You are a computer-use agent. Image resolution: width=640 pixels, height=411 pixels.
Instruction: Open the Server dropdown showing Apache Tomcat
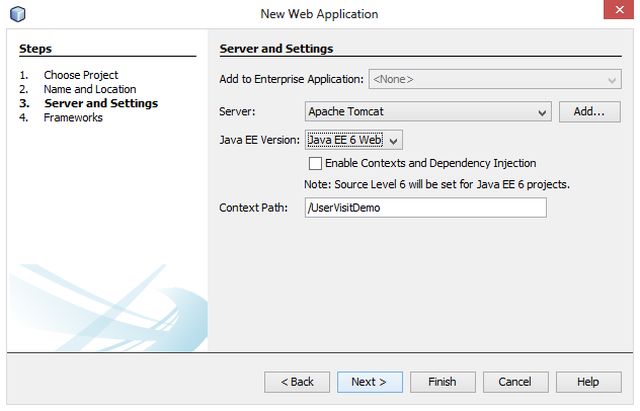428,112
